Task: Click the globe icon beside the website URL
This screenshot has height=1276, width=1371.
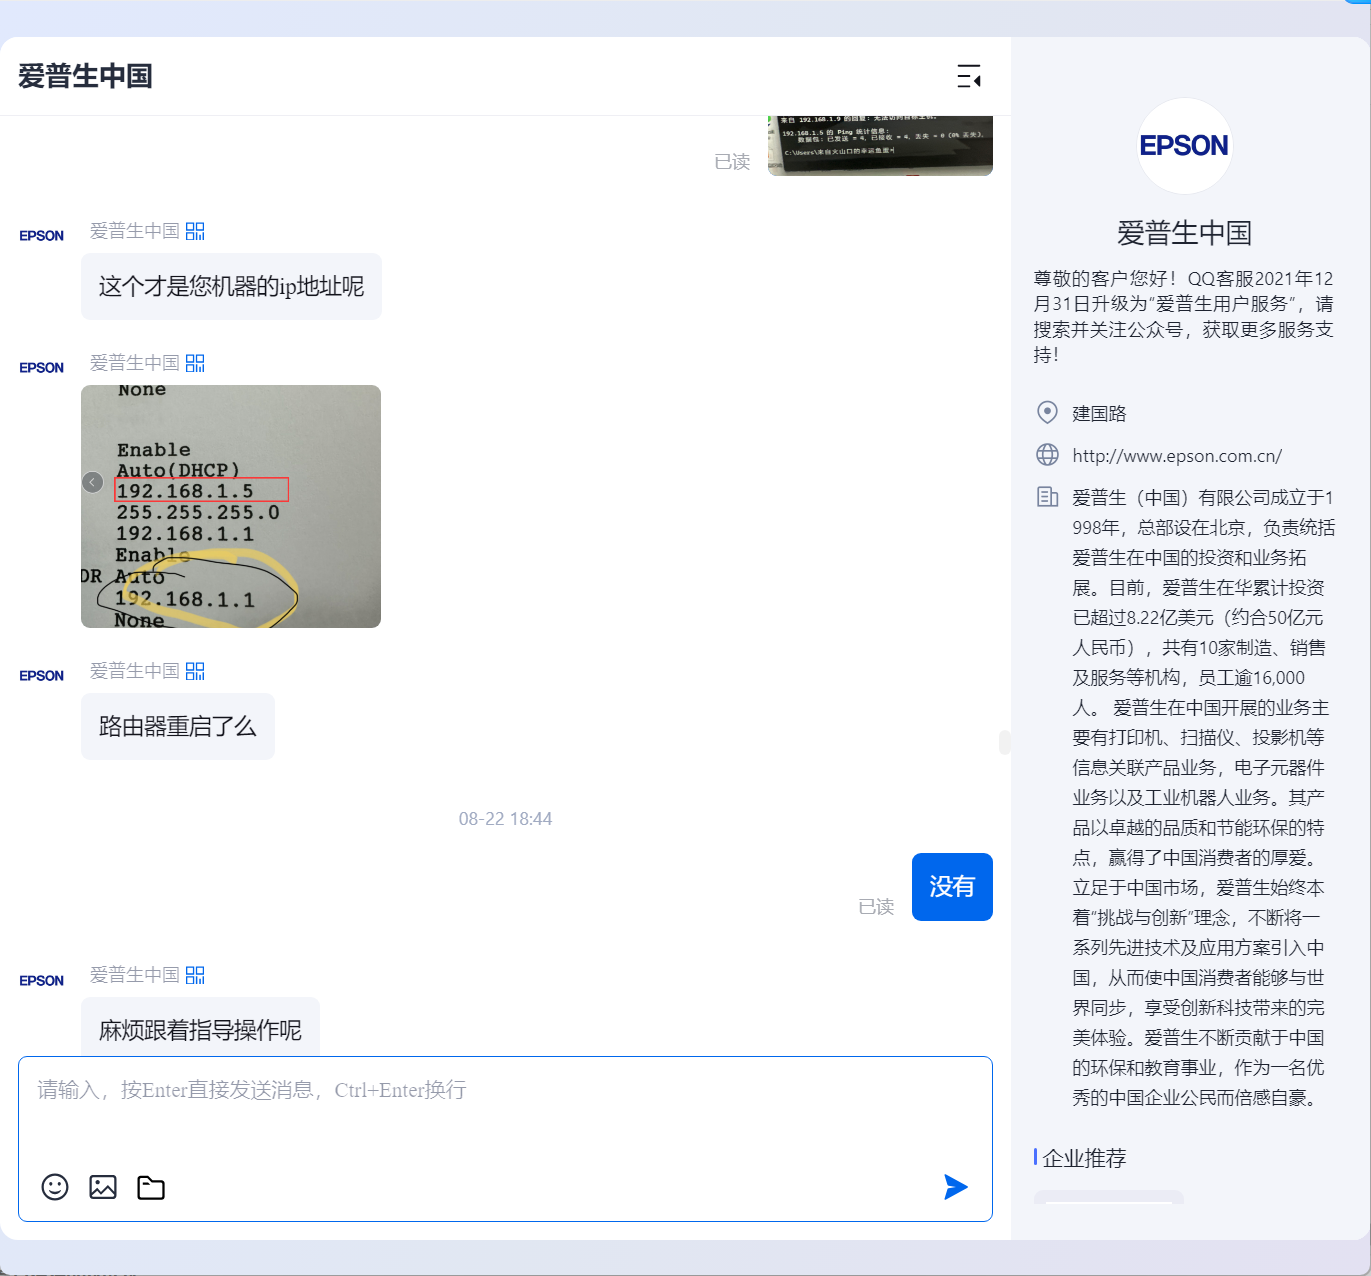Action: click(1047, 455)
